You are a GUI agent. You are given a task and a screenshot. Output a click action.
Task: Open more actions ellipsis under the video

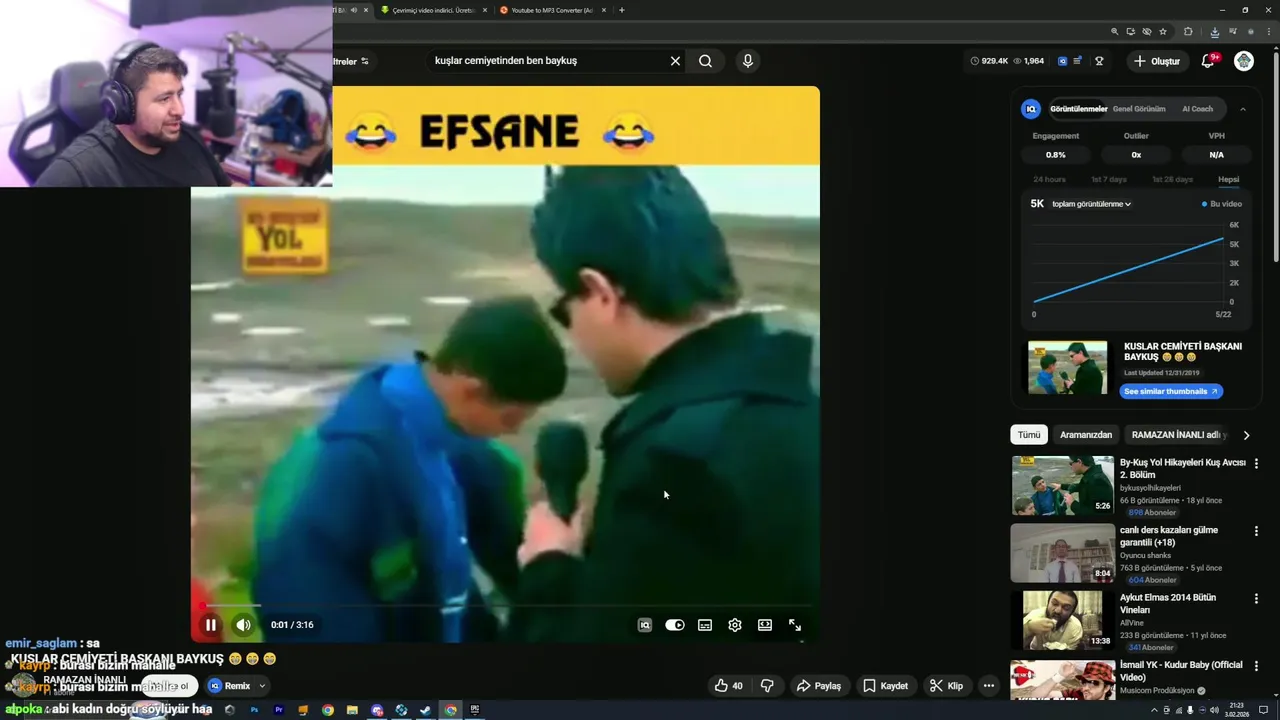point(989,686)
